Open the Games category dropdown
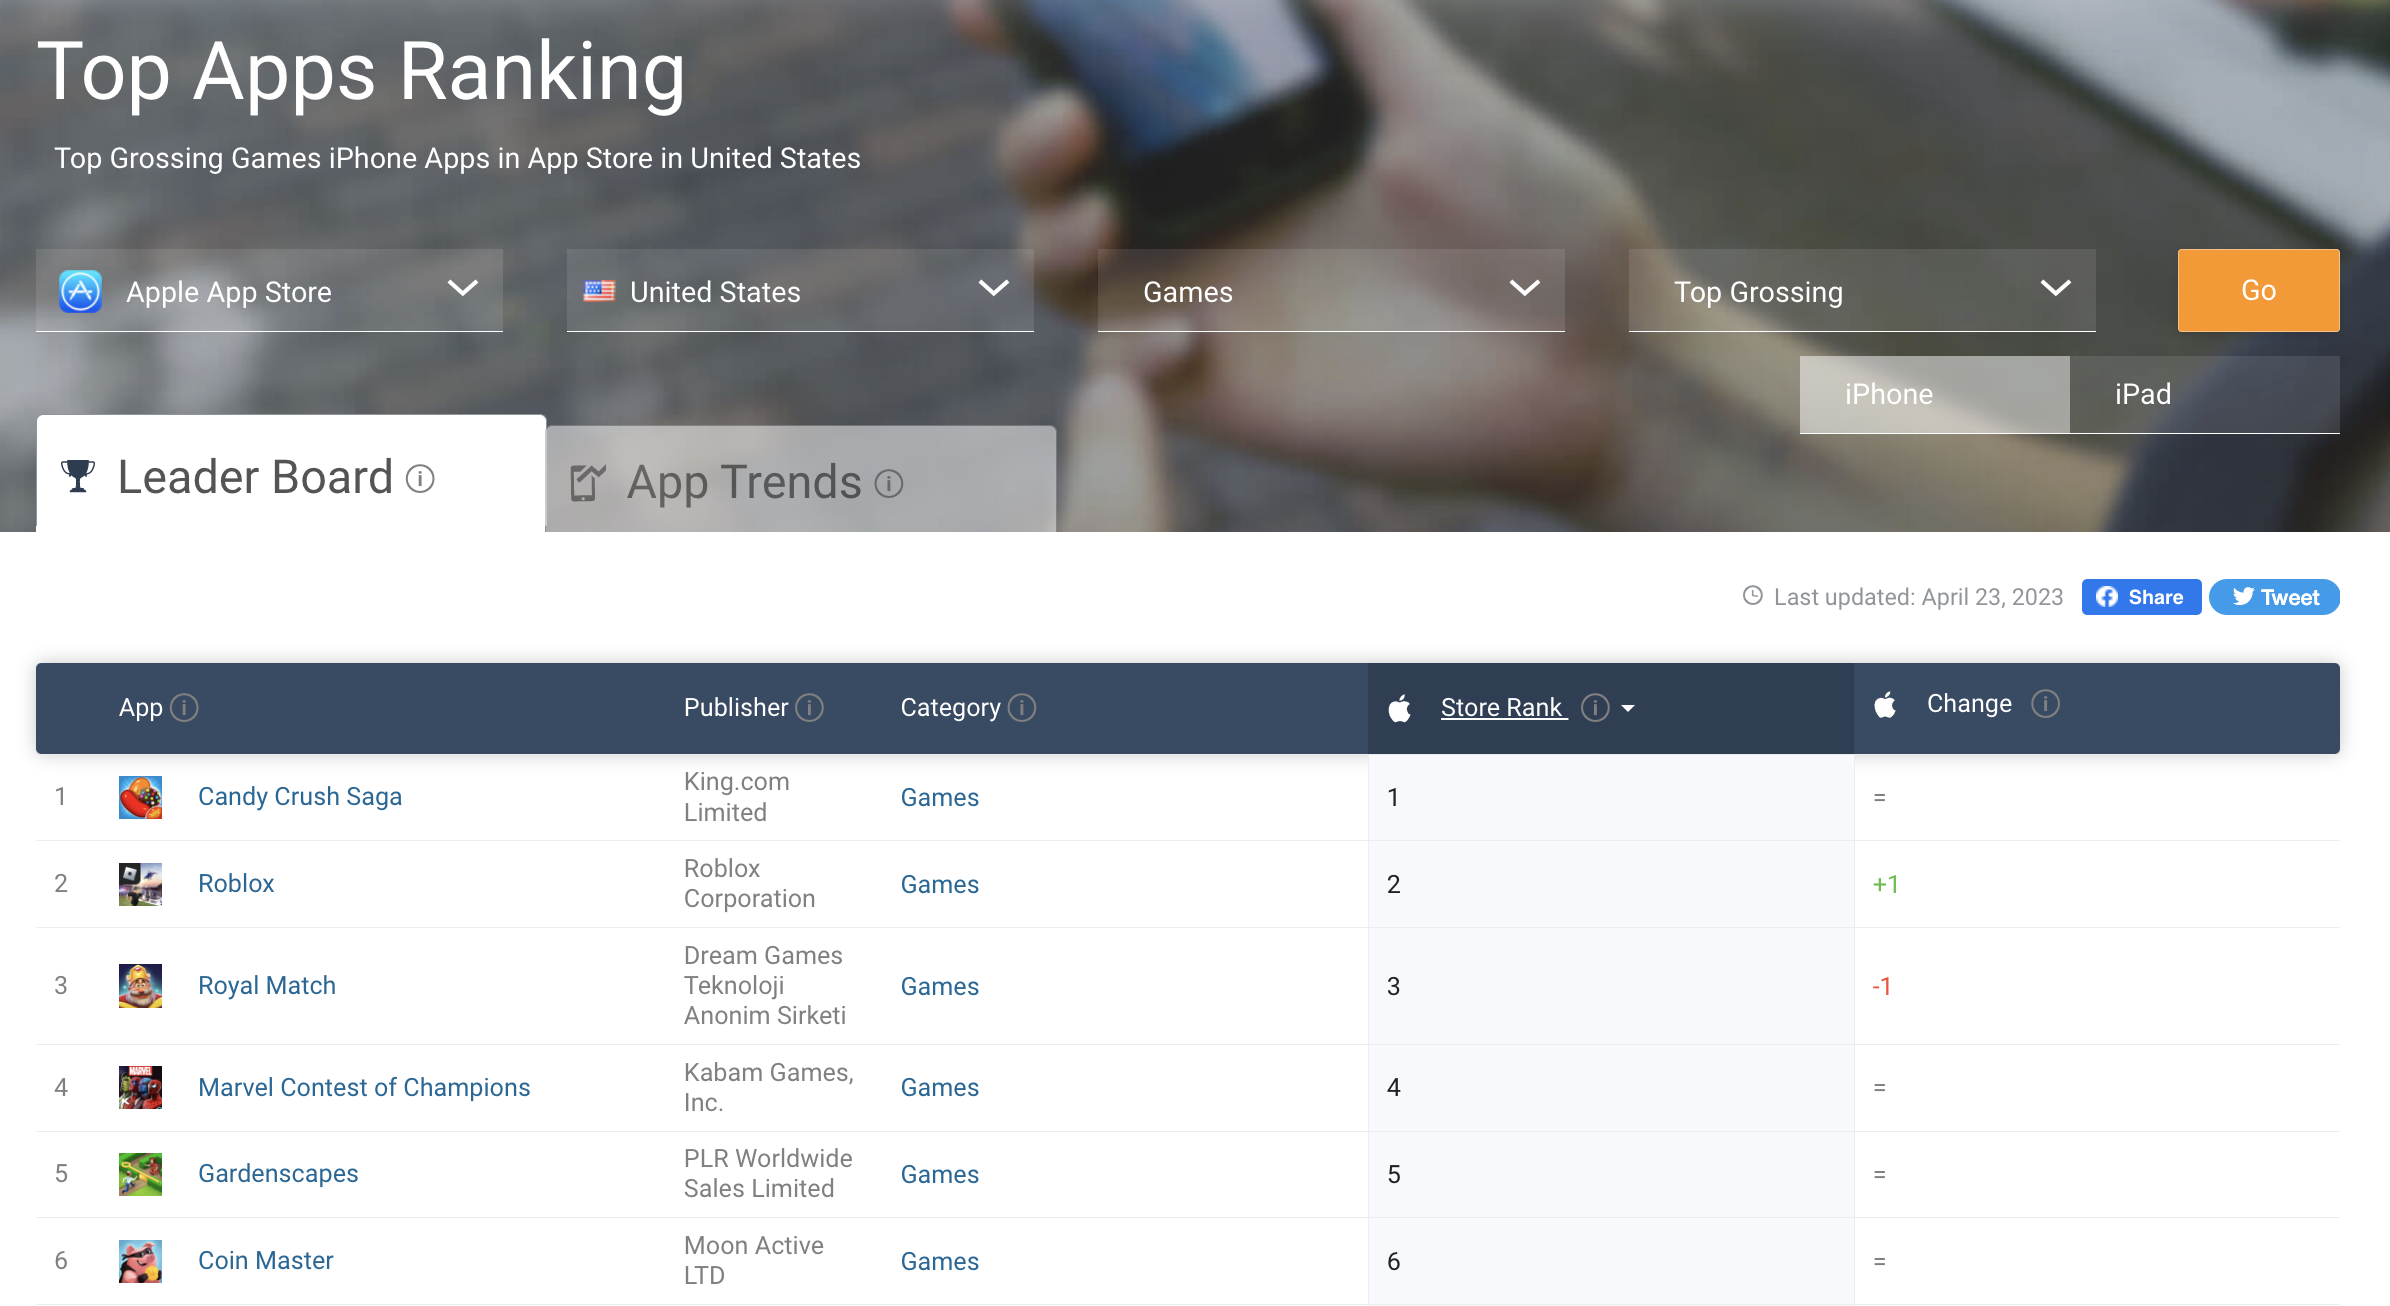Image resolution: width=2390 pixels, height=1306 pixels. point(1331,291)
